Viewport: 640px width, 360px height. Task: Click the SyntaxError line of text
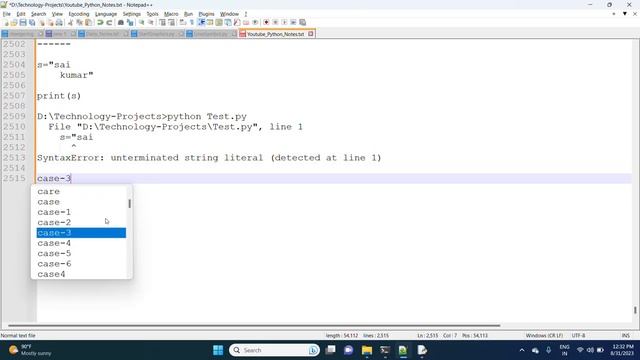click(209, 158)
